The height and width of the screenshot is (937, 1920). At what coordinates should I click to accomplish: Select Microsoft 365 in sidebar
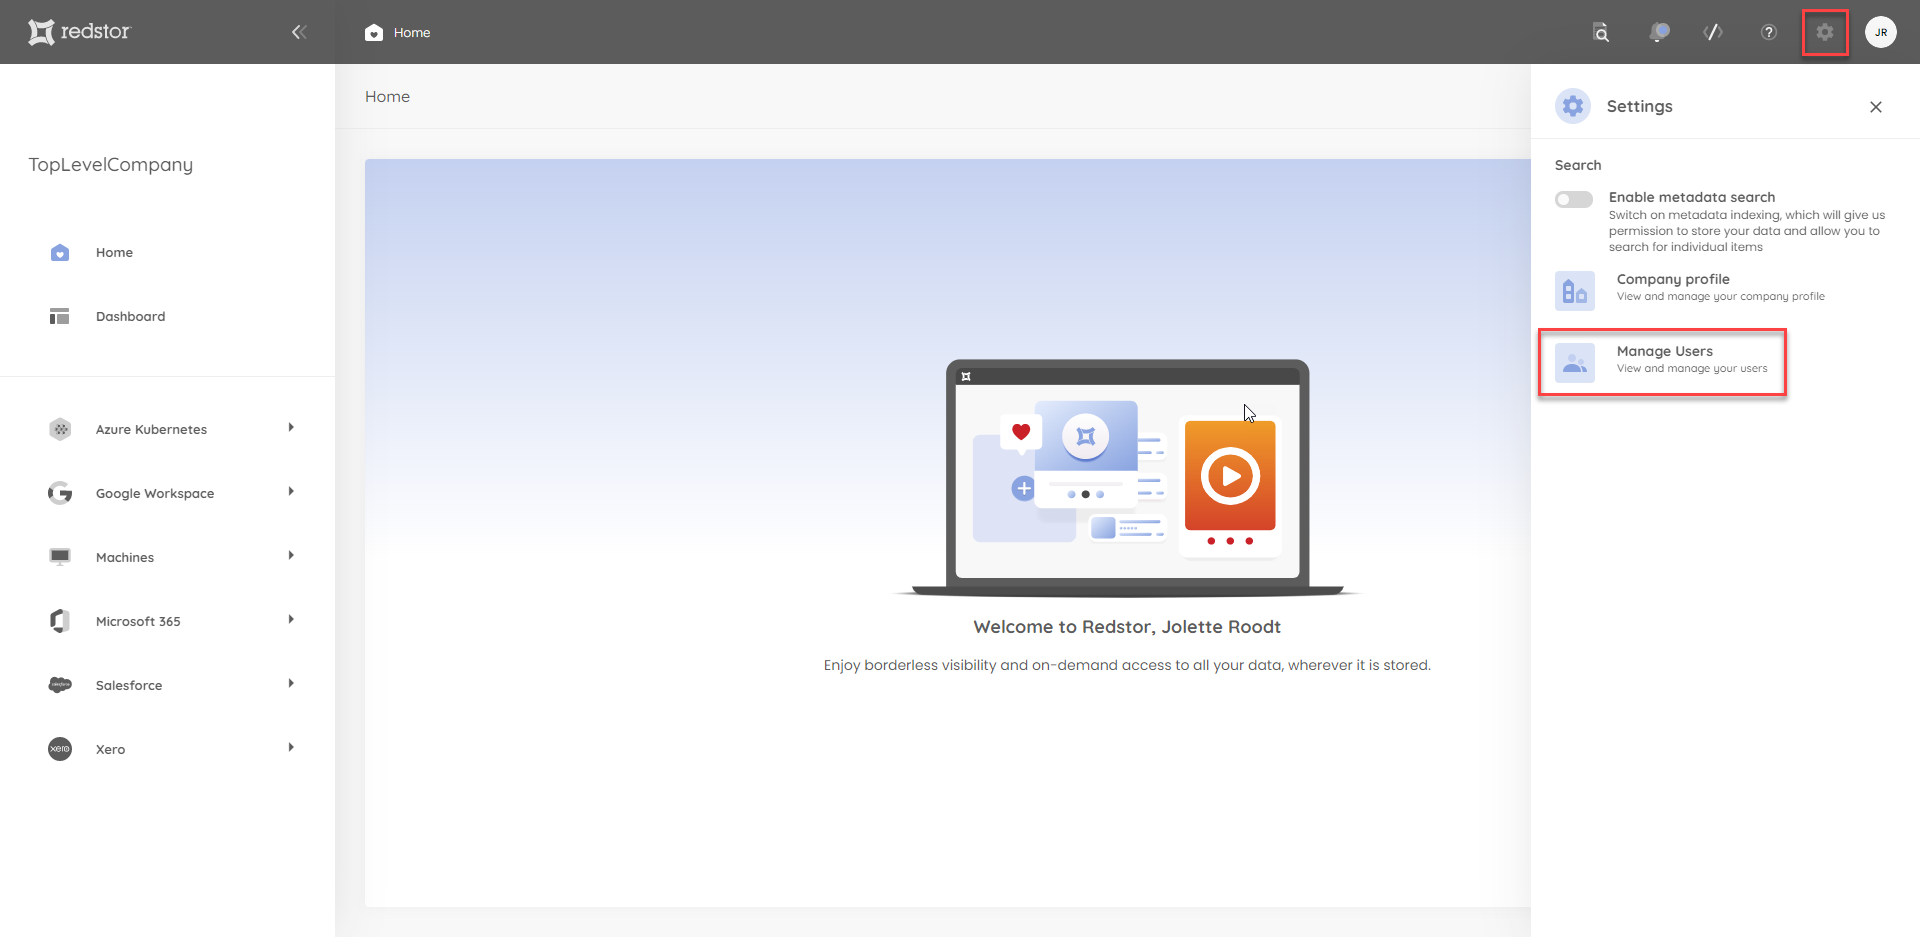pos(138,622)
